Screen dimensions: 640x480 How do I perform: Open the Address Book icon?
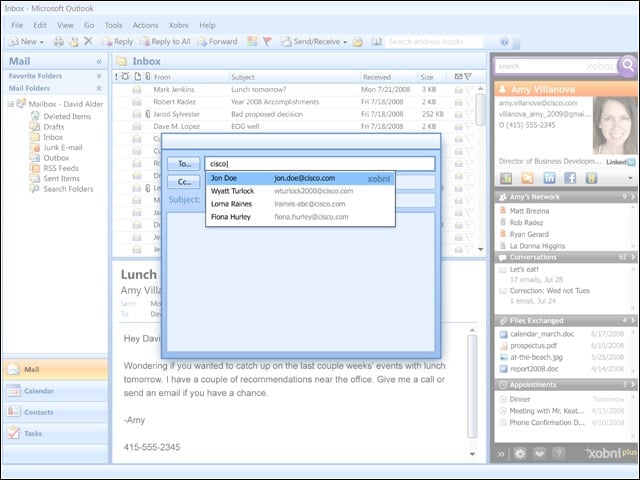(x=376, y=41)
